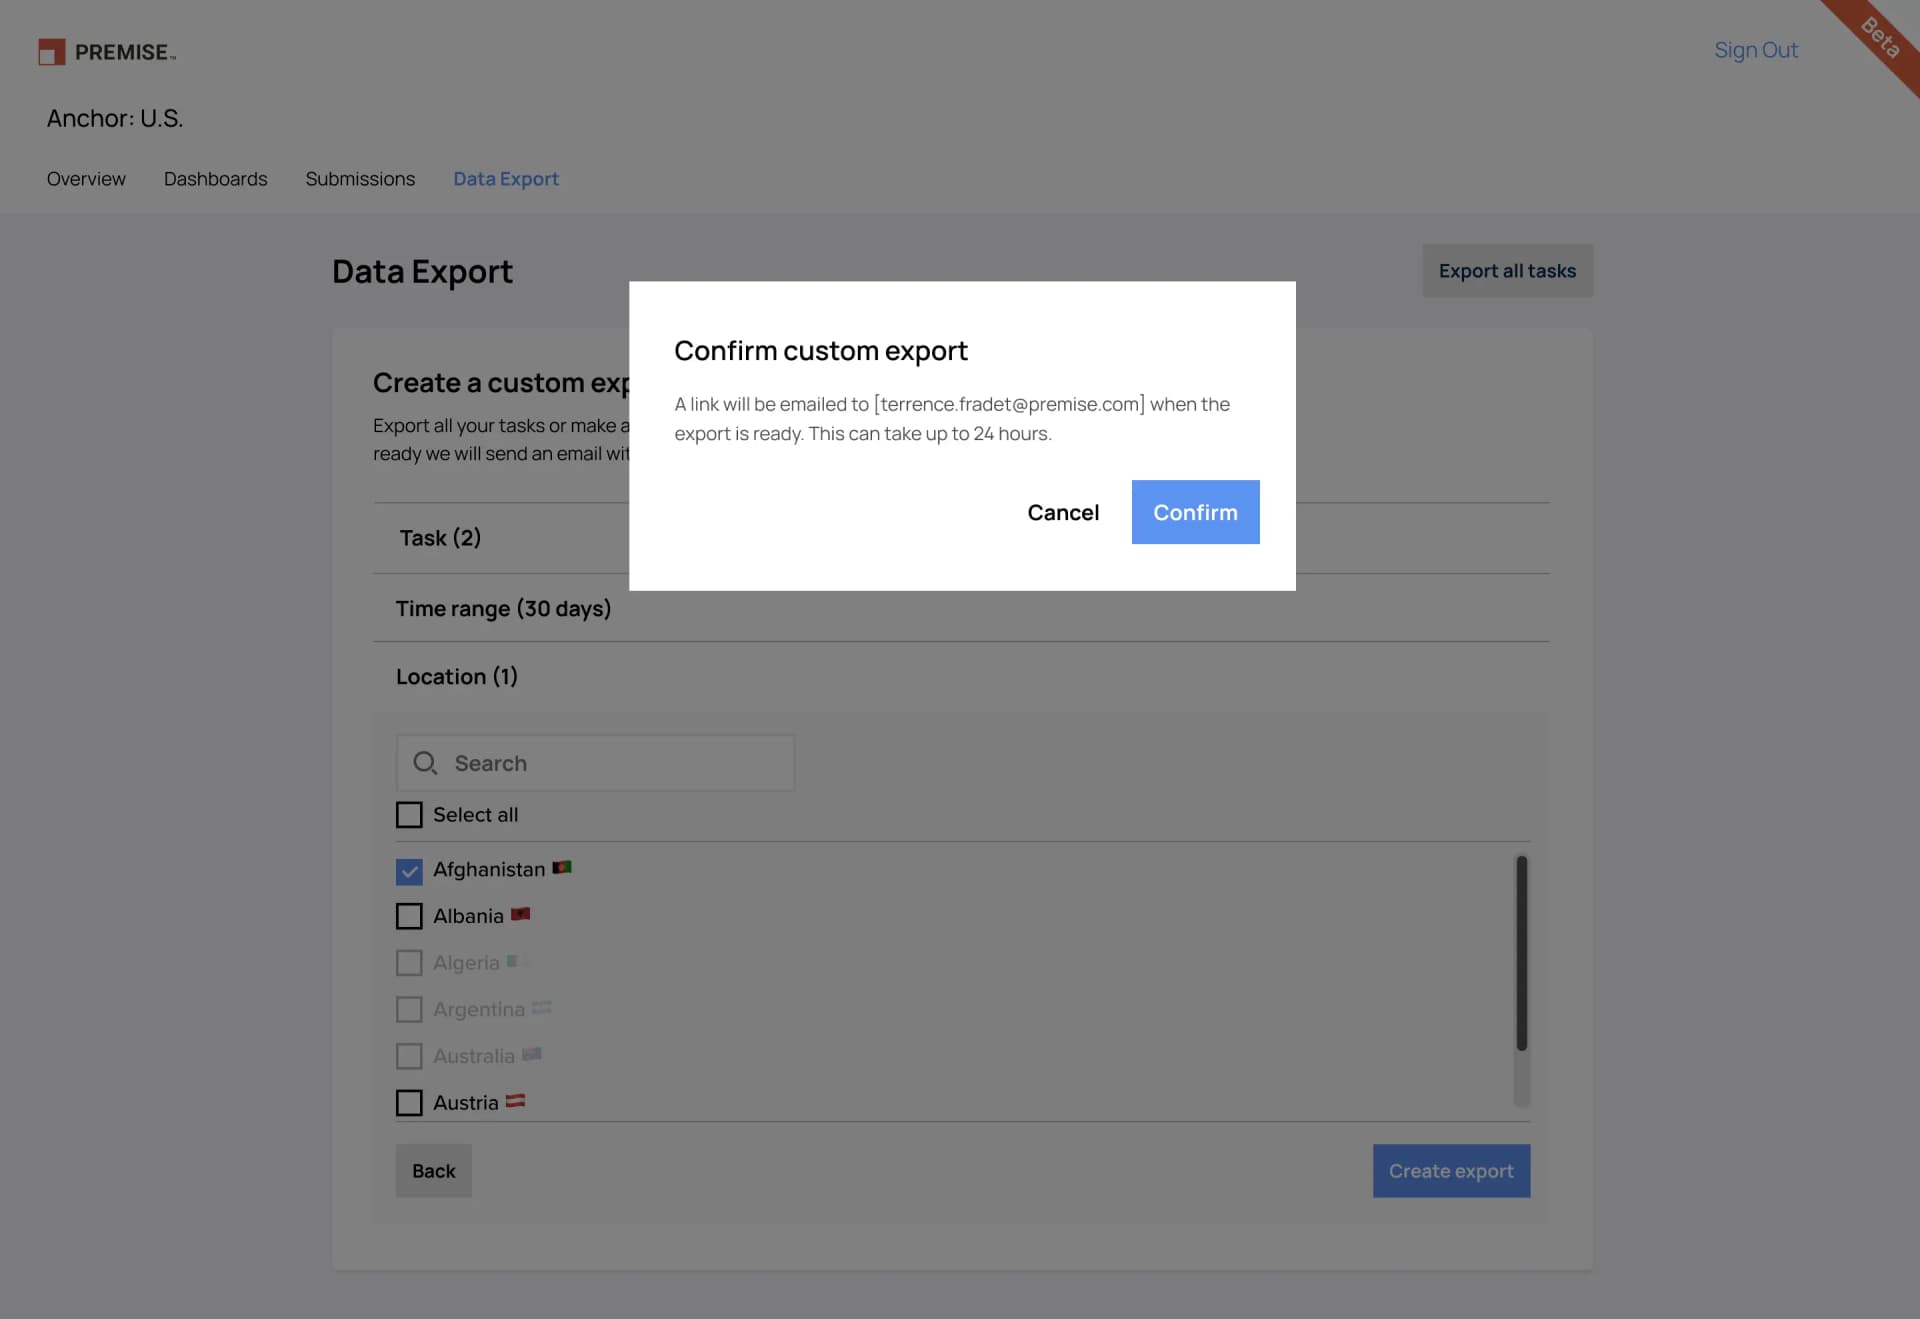Click the search magnifier icon
1920x1319 pixels.
(425, 762)
